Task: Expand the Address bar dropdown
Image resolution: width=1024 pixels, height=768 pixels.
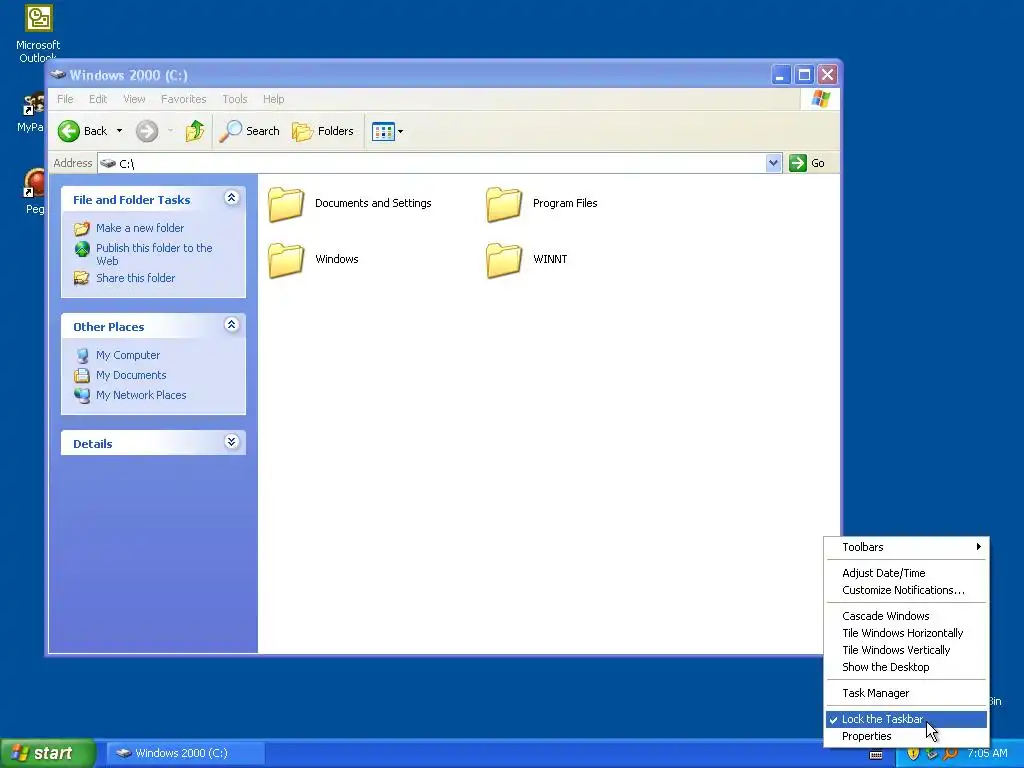Action: pos(773,163)
